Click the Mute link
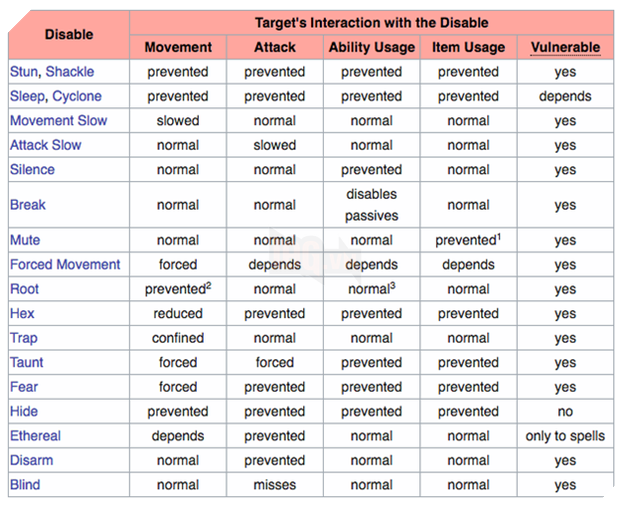The height and width of the screenshot is (511, 630). pos(25,240)
